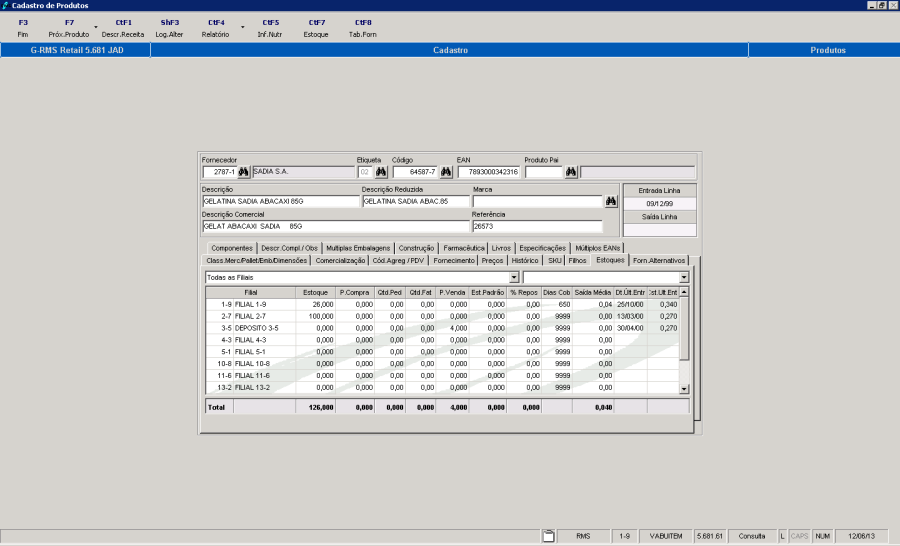
Task: Click the Produto Pai code field
Action: 544,172
